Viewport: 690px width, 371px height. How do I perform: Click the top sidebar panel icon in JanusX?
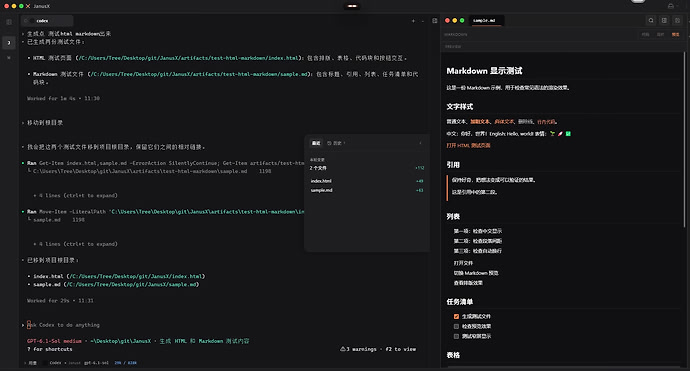pyautogui.click(x=9, y=22)
